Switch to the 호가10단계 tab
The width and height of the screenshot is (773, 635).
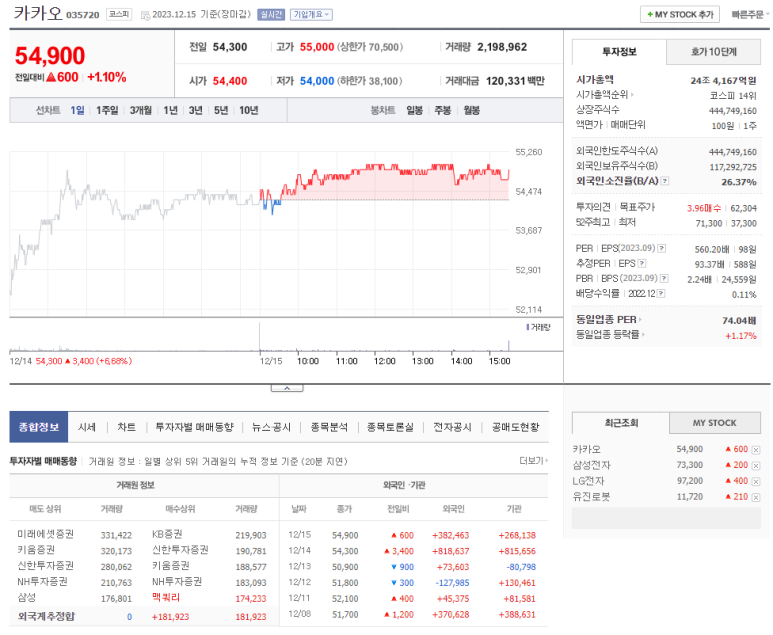coord(713,52)
